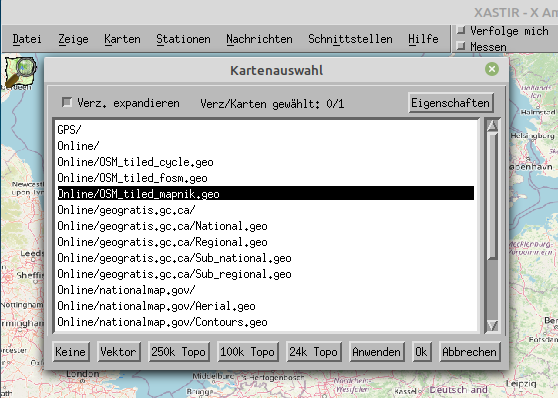Select nationalmap.gov/Contours.geo map entry

(x=265, y=322)
